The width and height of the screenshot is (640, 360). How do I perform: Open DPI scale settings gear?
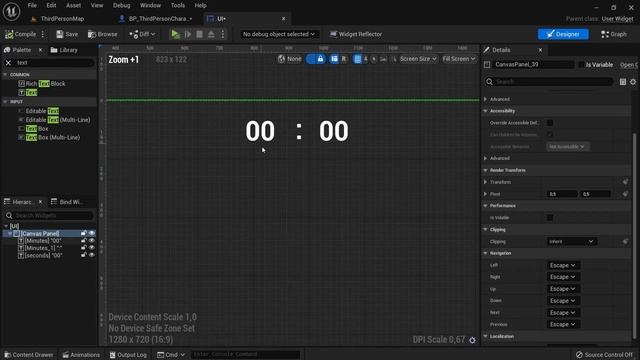(472, 340)
